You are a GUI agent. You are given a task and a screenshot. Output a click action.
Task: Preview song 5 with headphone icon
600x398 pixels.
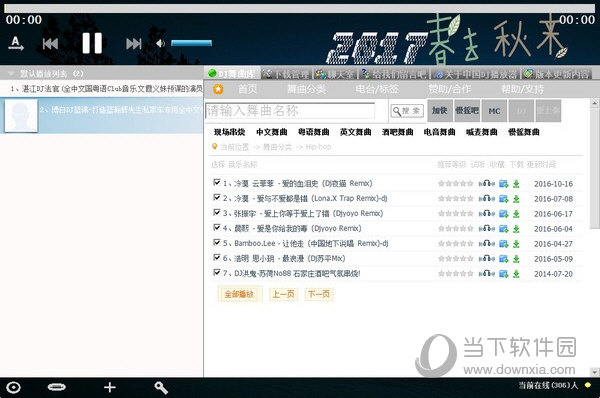(x=487, y=243)
